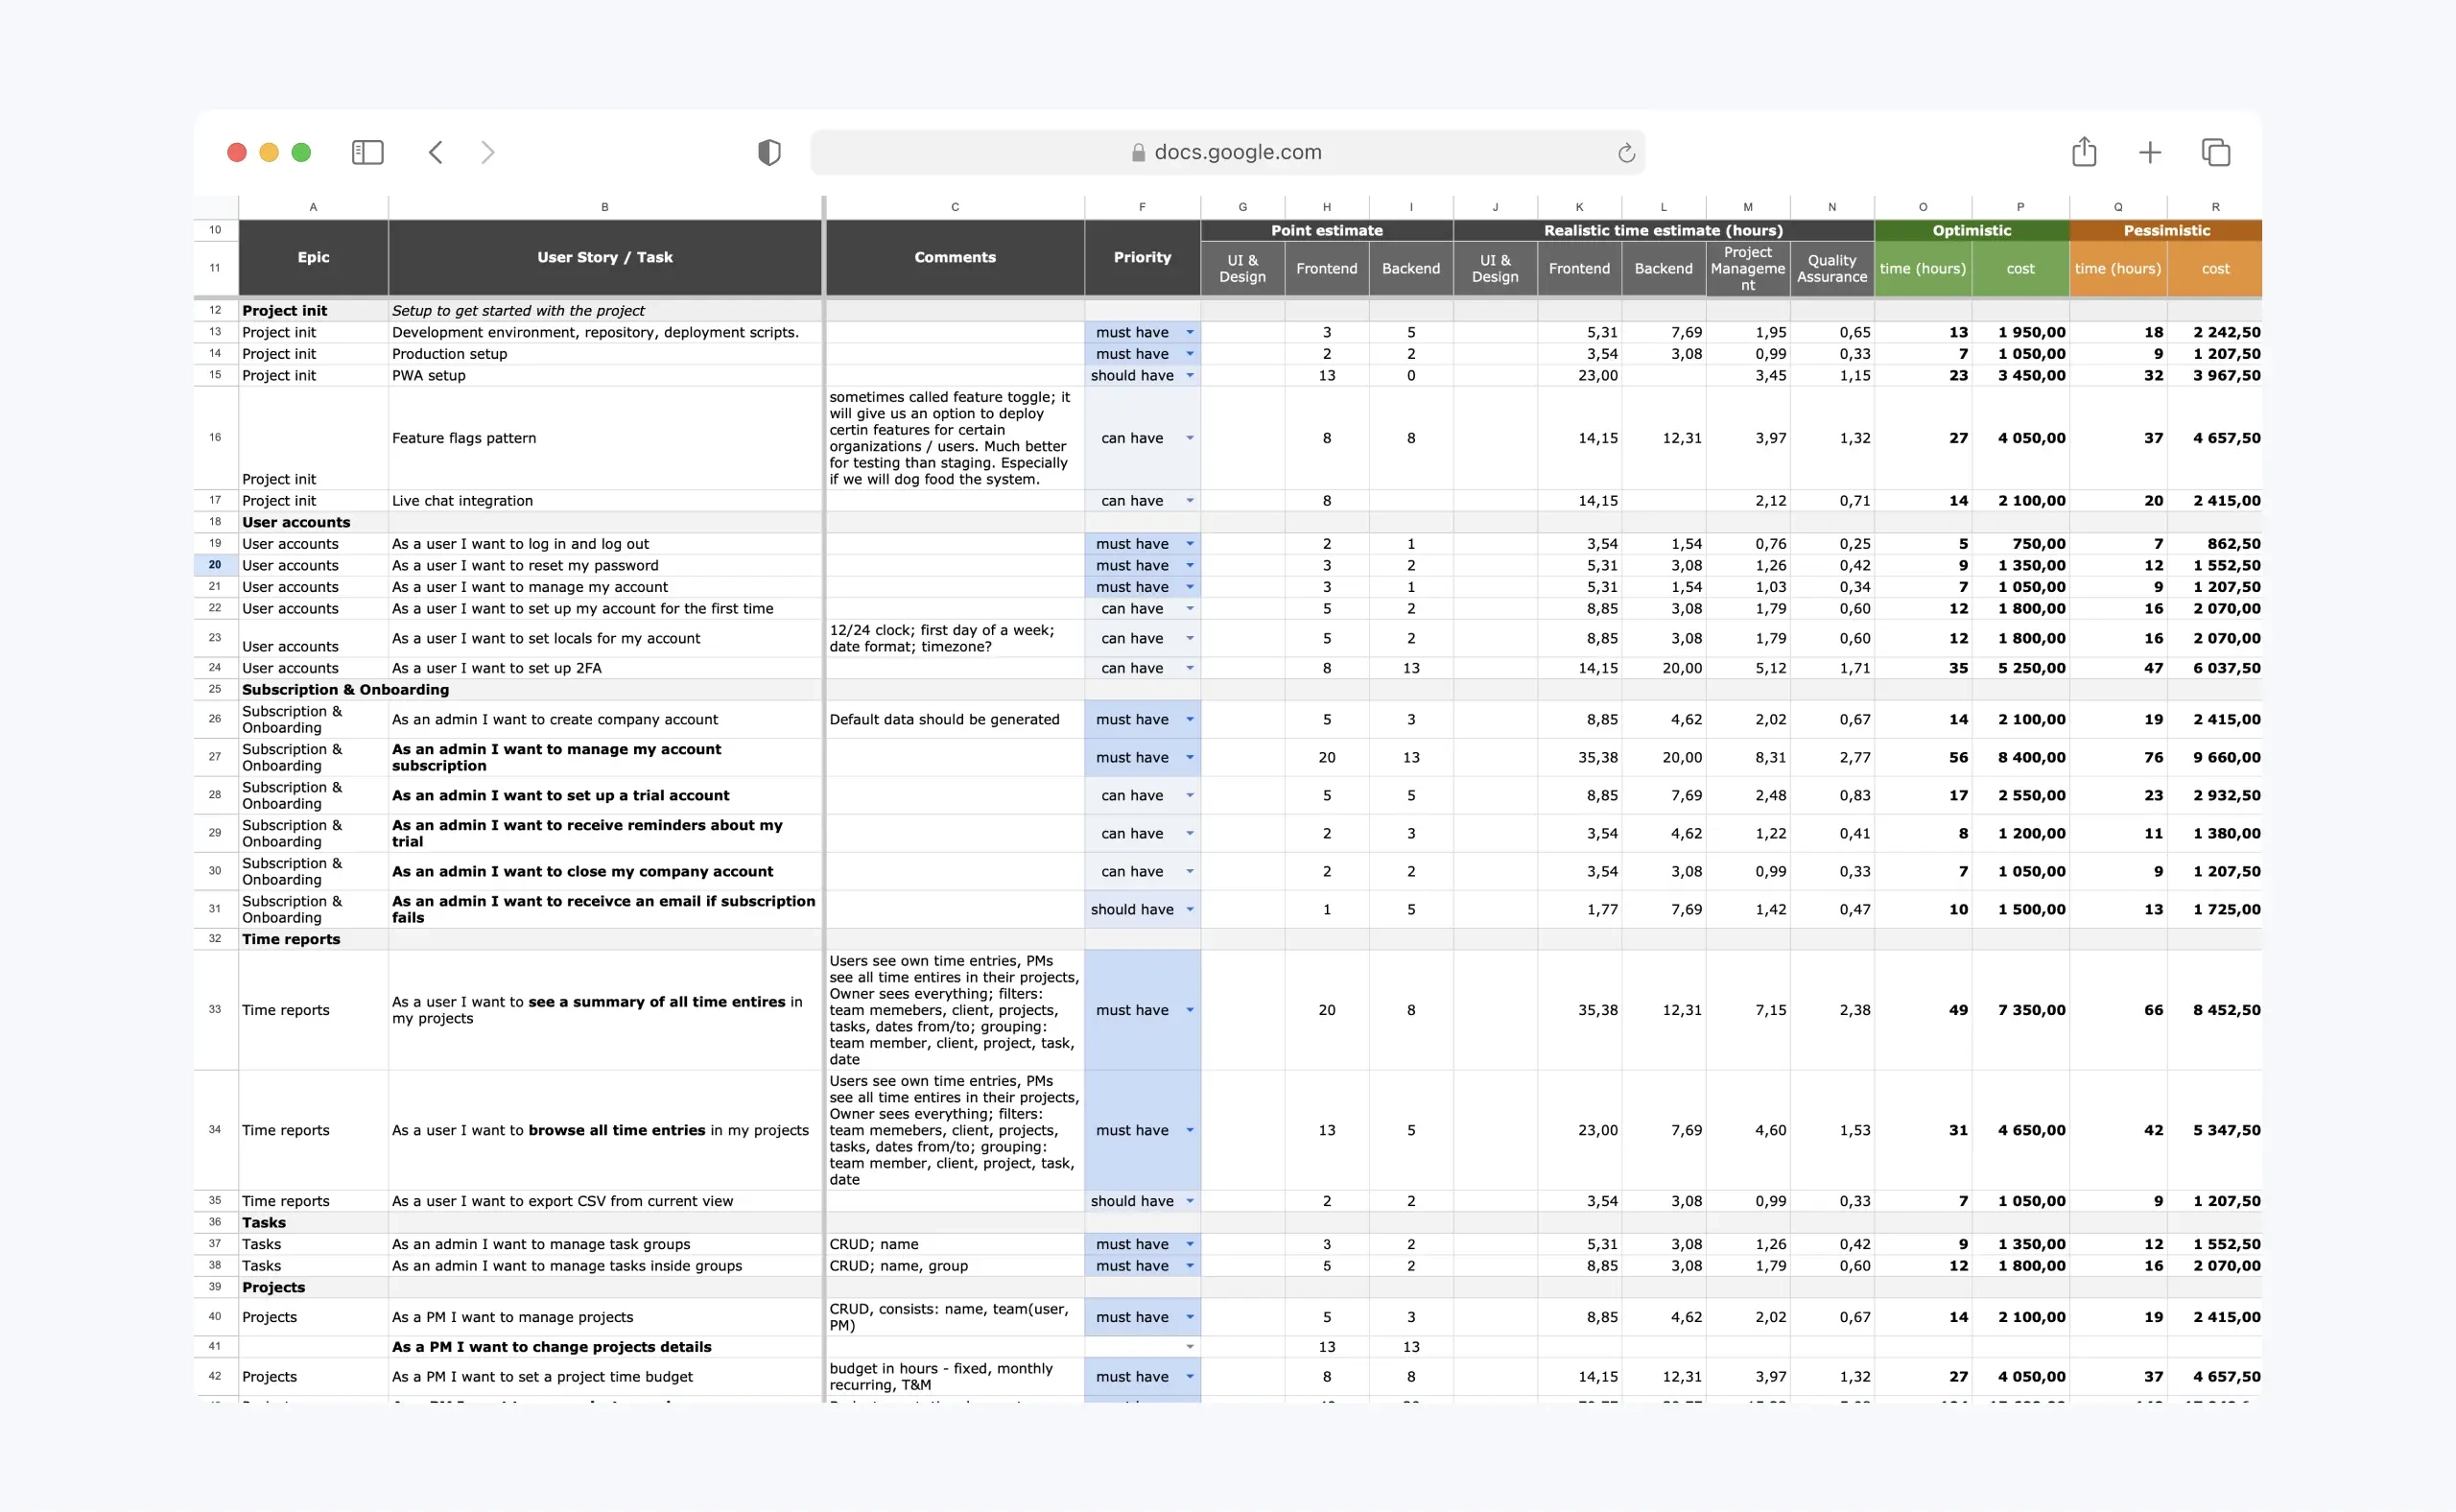This screenshot has width=2456, height=1512.
Task: Open the empty priority dropdown in row 41
Action: [1190, 1347]
